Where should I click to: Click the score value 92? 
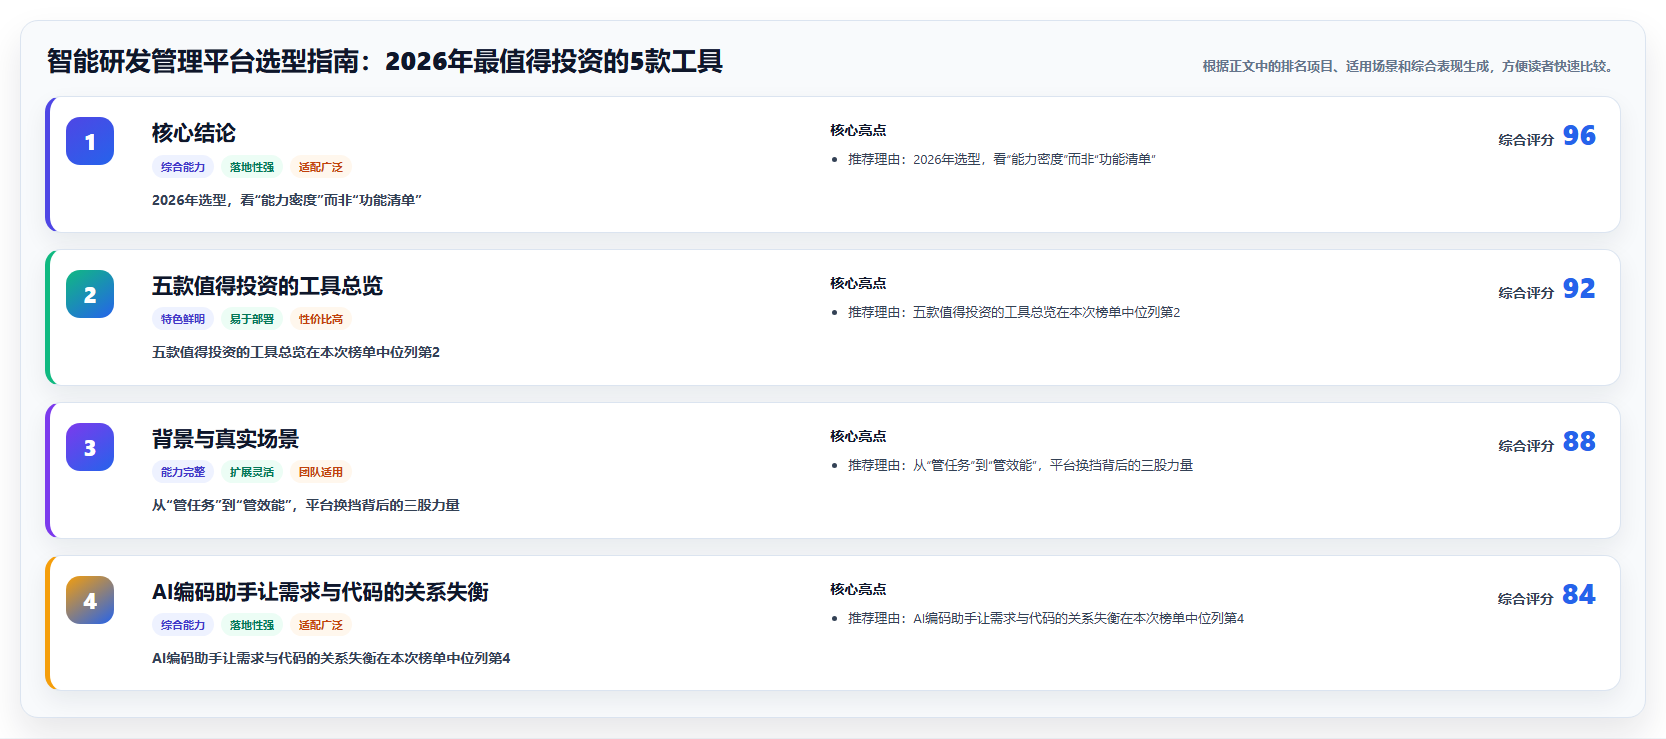(1579, 288)
